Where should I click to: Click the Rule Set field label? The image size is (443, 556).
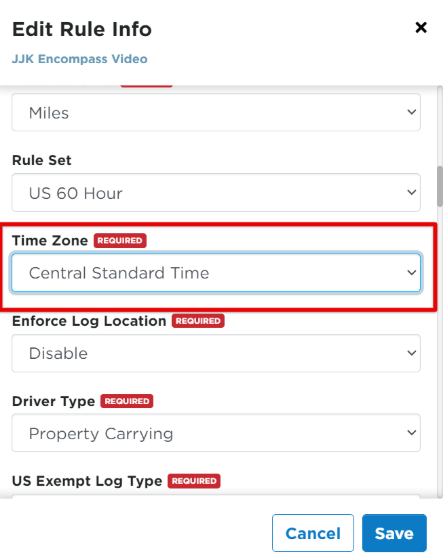pyautogui.click(x=42, y=160)
